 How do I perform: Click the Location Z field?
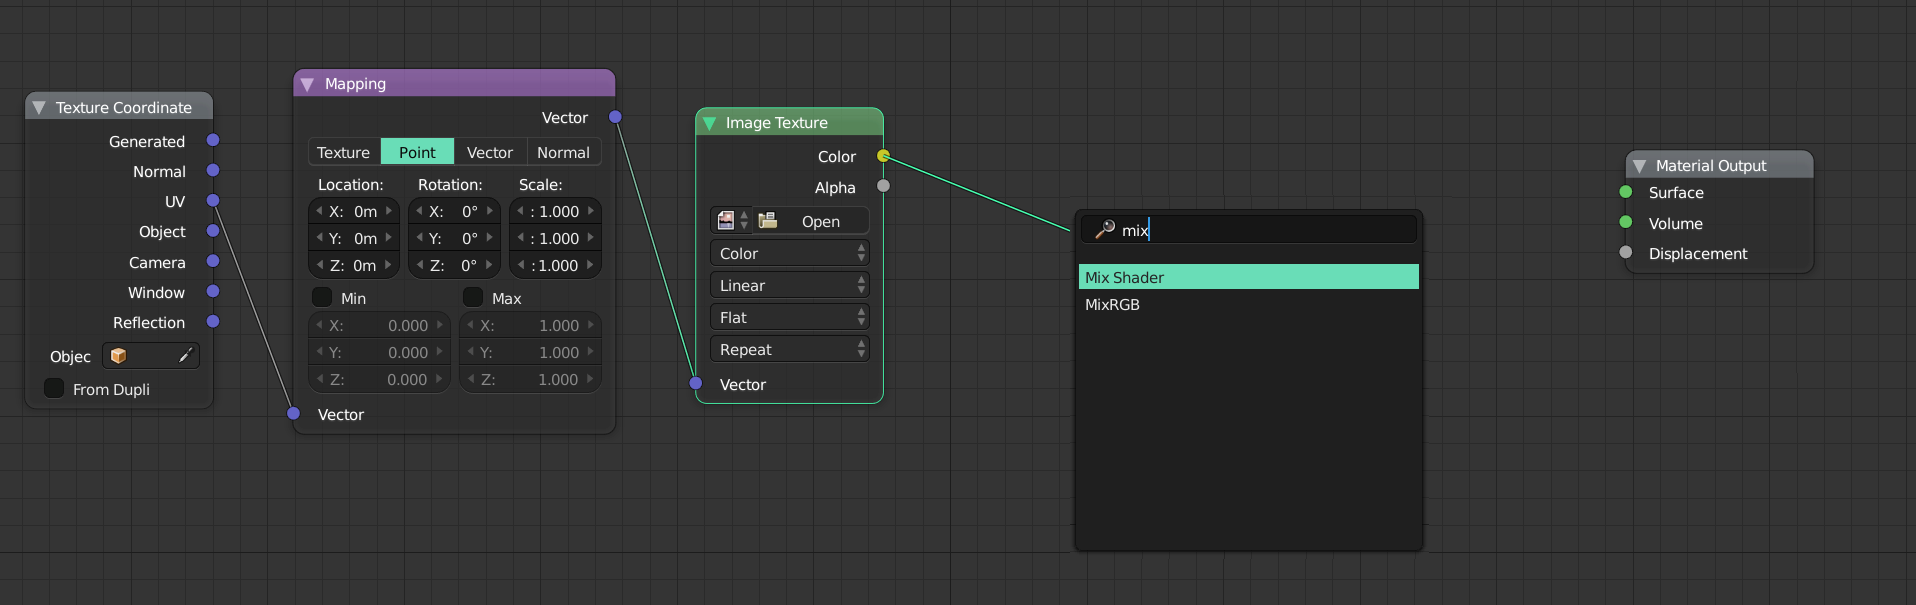pos(354,265)
